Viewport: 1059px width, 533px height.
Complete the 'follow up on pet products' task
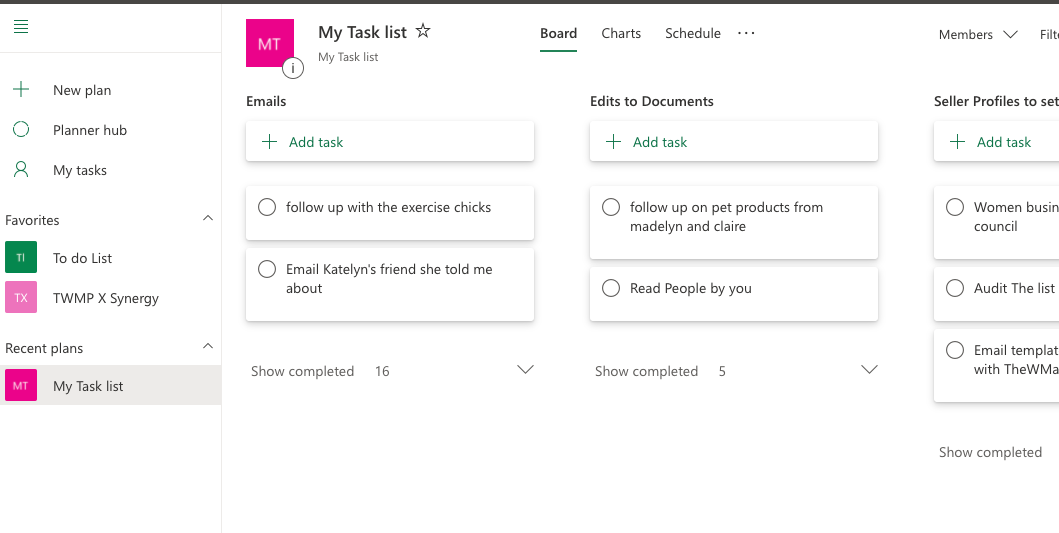pos(611,207)
